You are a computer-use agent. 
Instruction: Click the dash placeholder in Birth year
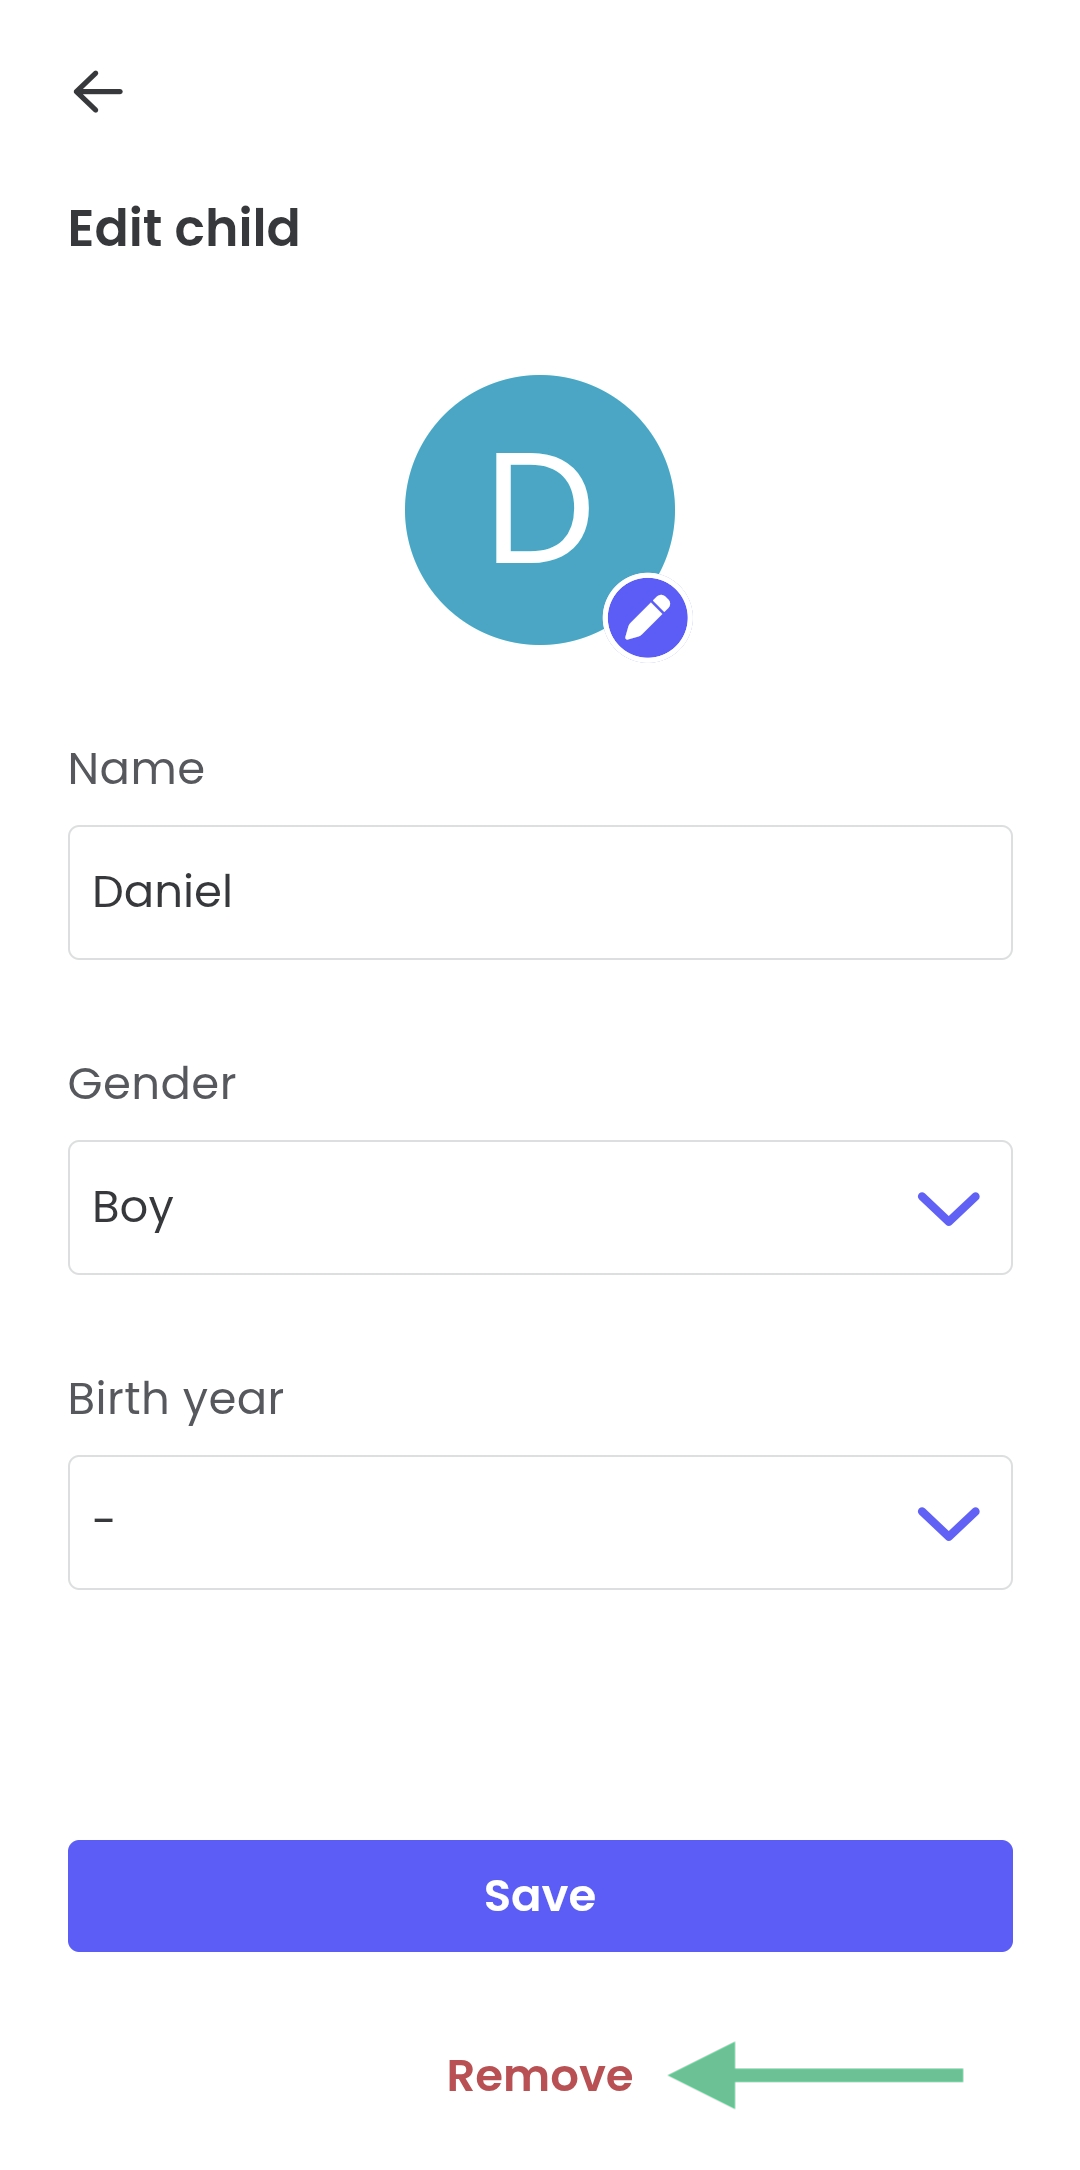click(x=103, y=1522)
